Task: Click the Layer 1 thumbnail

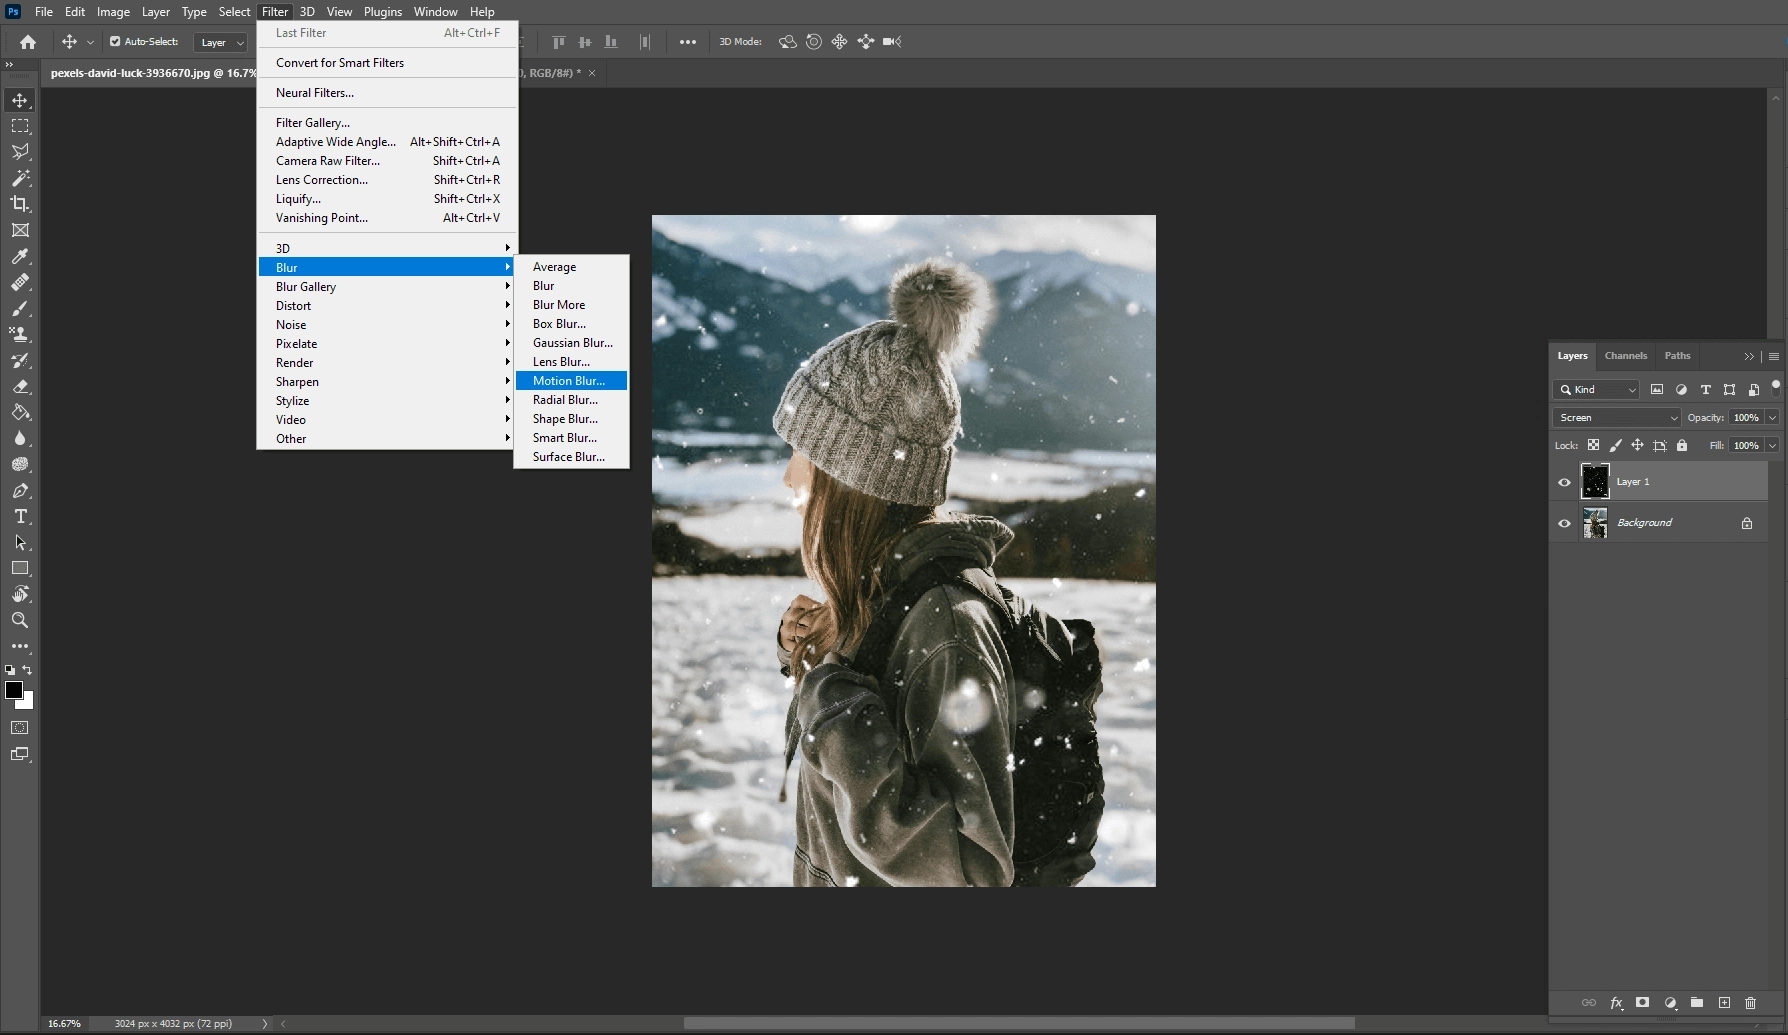Action: click(x=1595, y=482)
